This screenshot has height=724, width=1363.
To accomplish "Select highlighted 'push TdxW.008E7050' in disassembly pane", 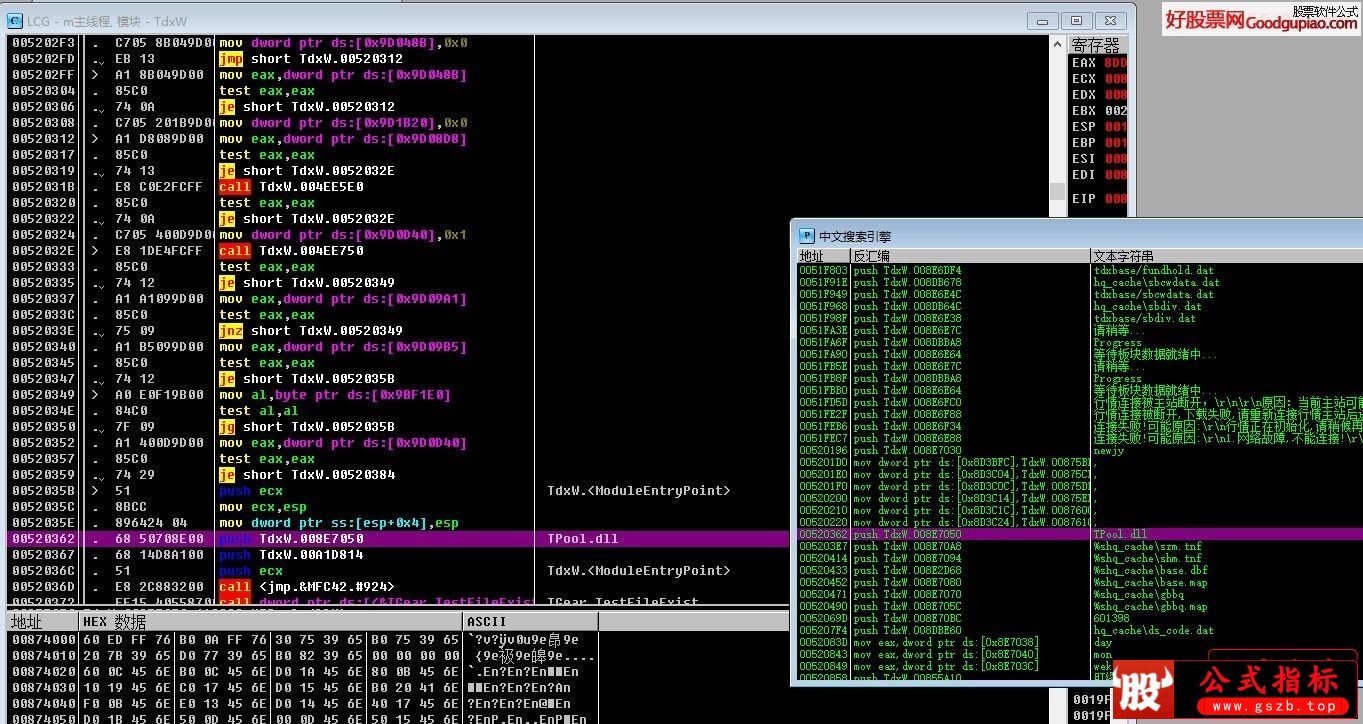I will [291, 538].
